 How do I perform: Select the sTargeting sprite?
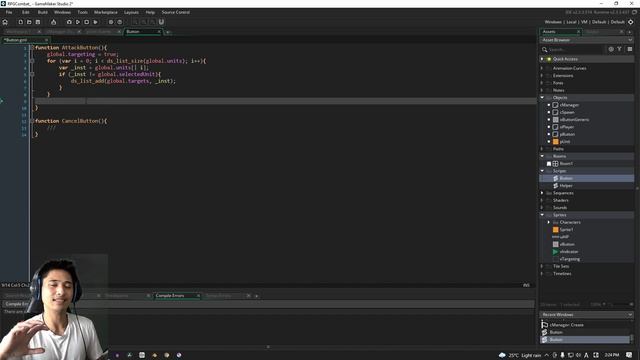pos(570,259)
